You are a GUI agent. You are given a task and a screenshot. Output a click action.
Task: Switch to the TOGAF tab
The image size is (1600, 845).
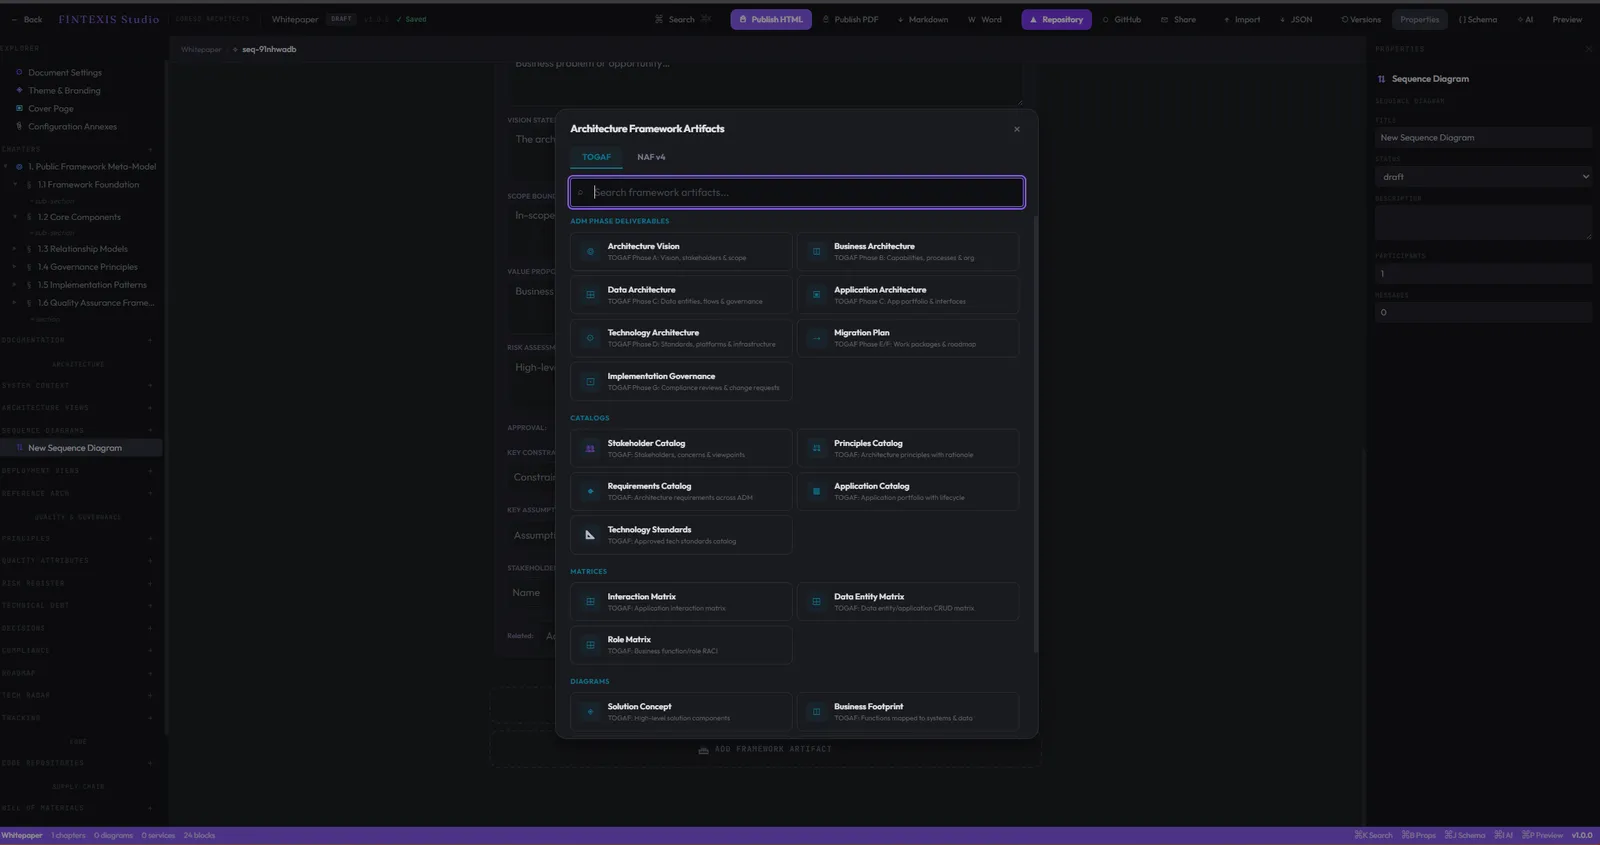pos(596,157)
